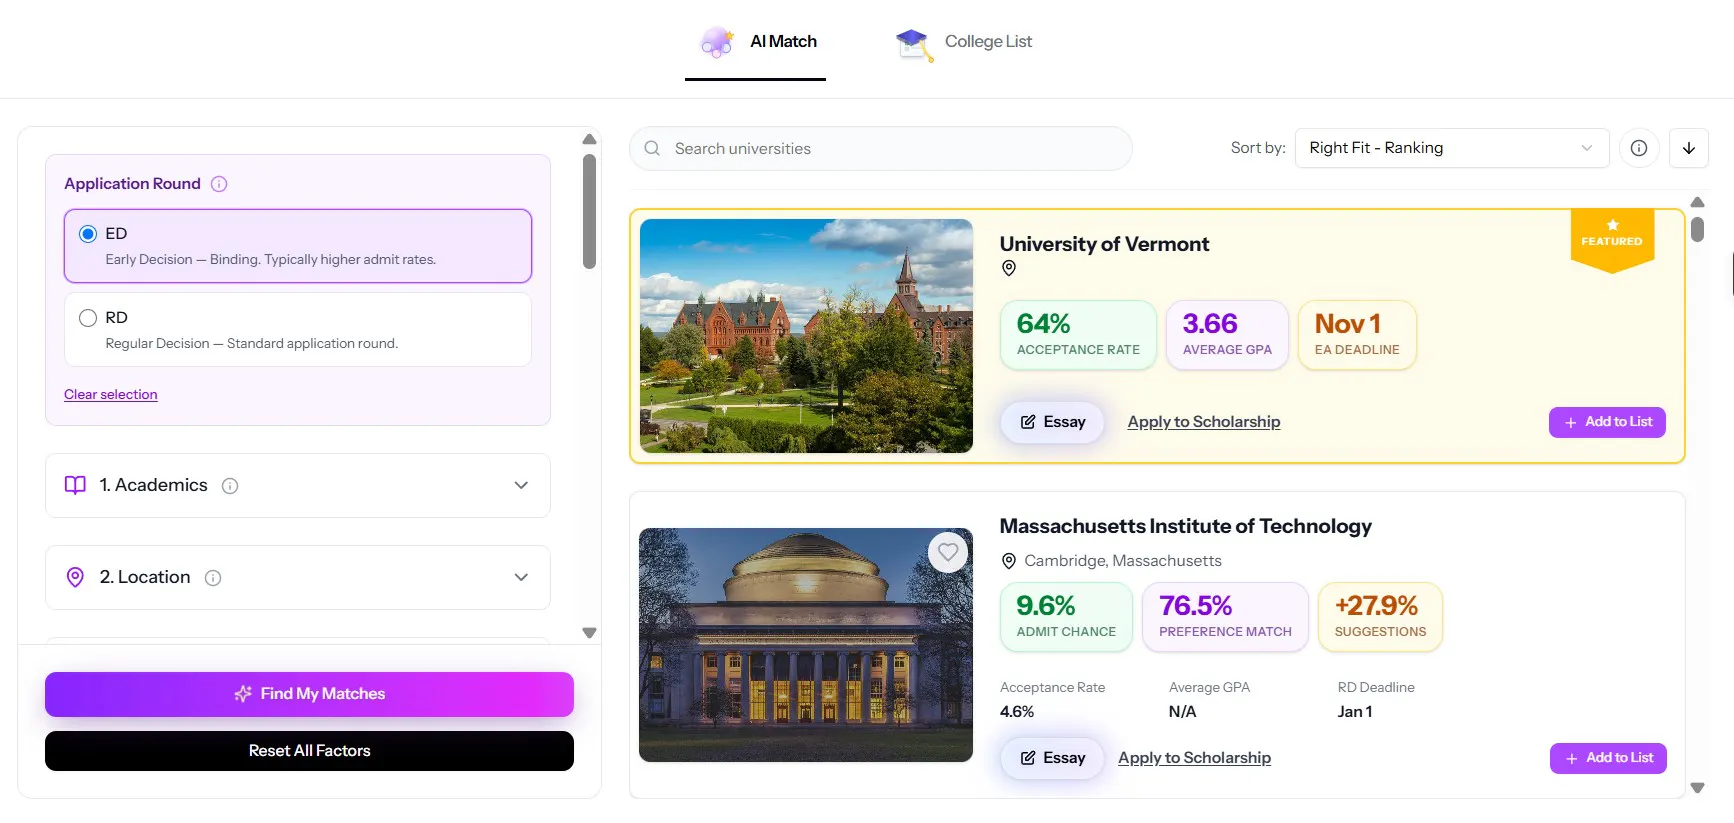Click MIT dome building photo

[x=806, y=645]
